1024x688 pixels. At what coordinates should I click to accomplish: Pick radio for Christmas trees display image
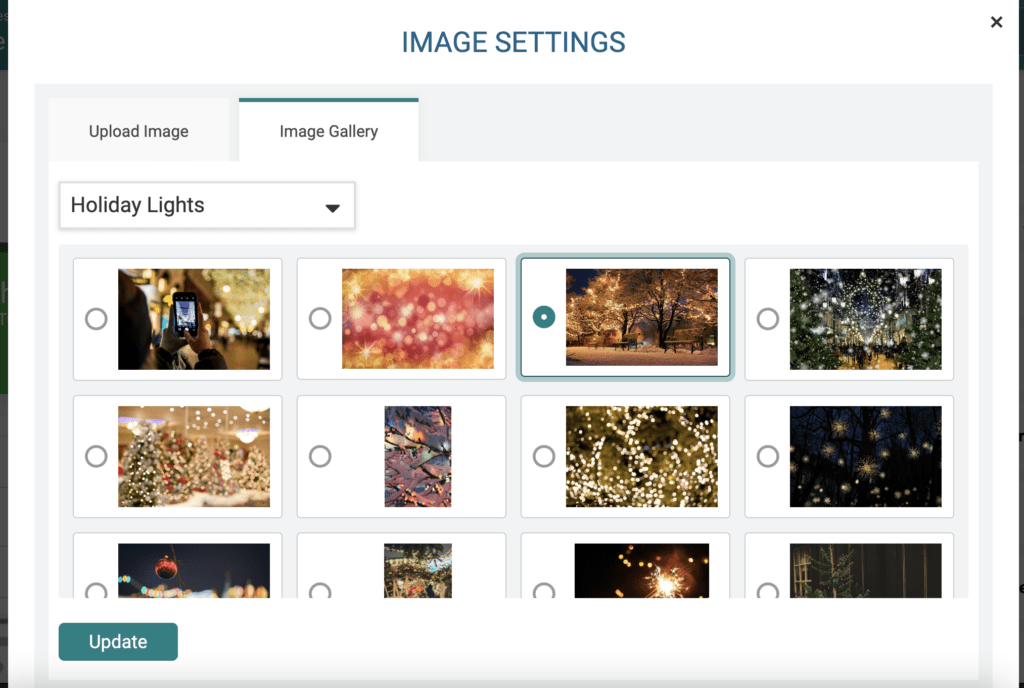coord(96,456)
